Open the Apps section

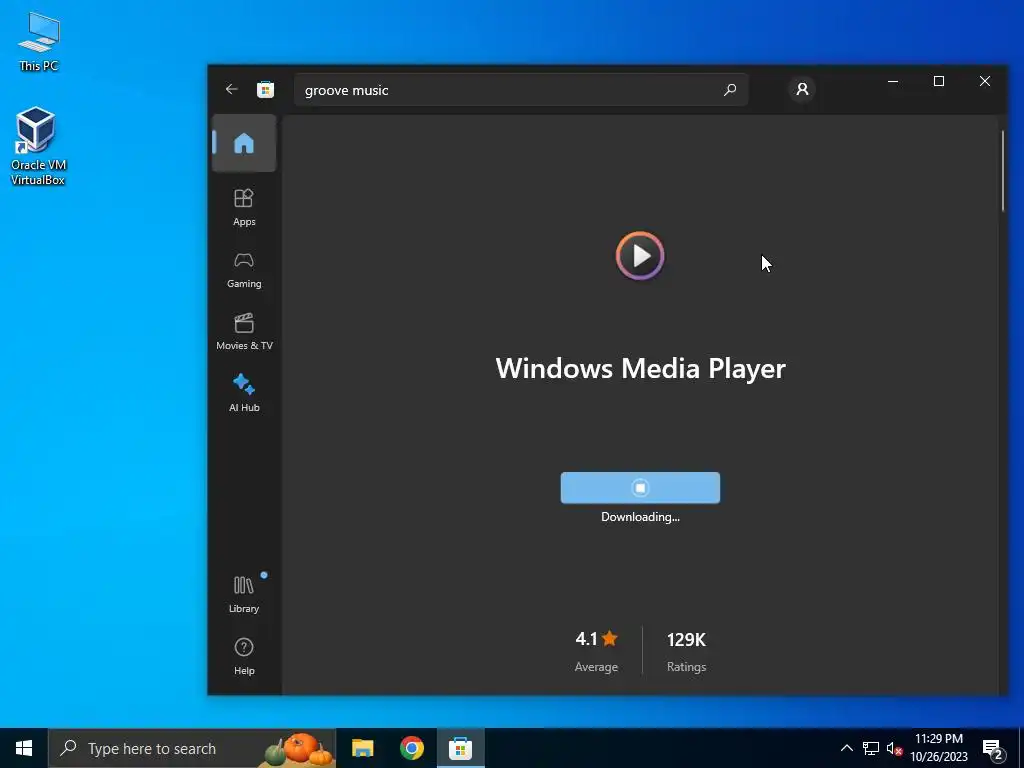point(244,207)
